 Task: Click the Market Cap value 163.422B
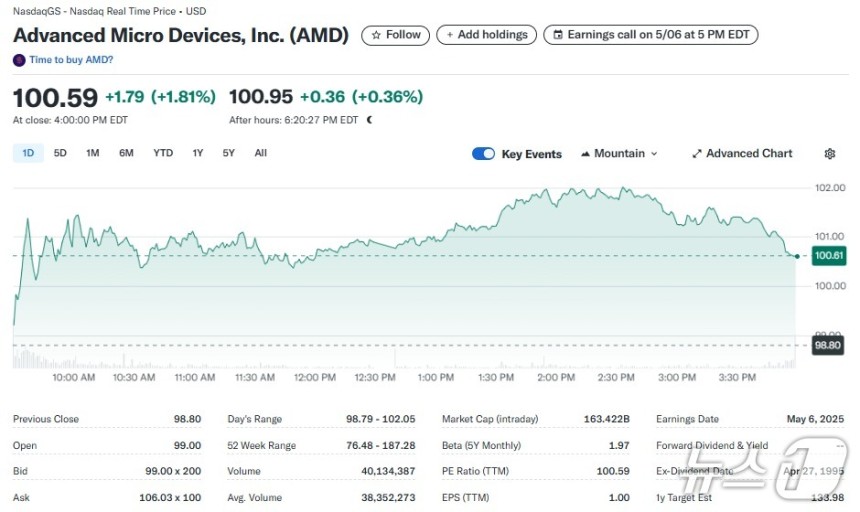tap(607, 419)
